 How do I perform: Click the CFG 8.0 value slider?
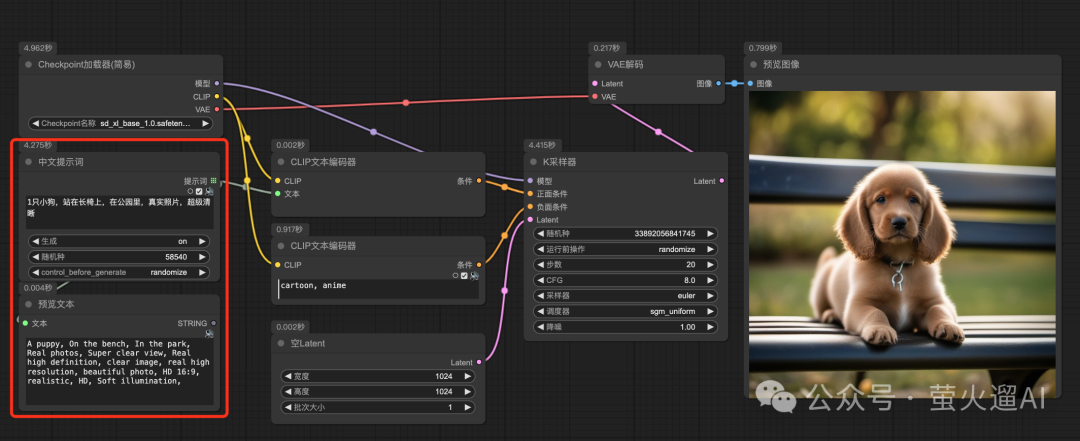pyautogui.click(x=625, y=280)
